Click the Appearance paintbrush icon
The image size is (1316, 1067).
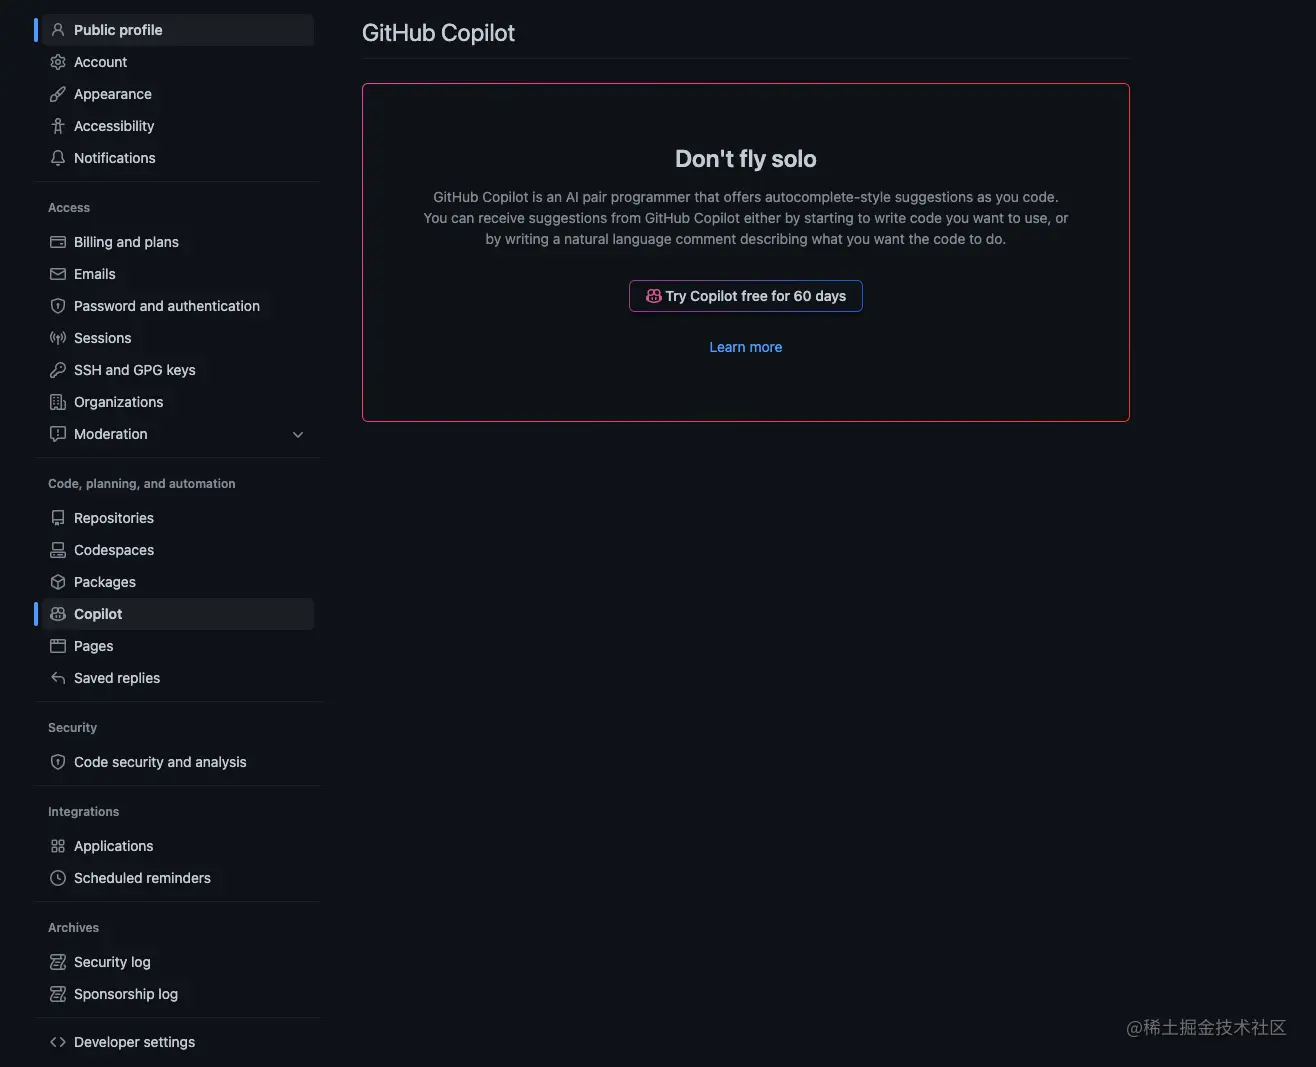[57, 94]
